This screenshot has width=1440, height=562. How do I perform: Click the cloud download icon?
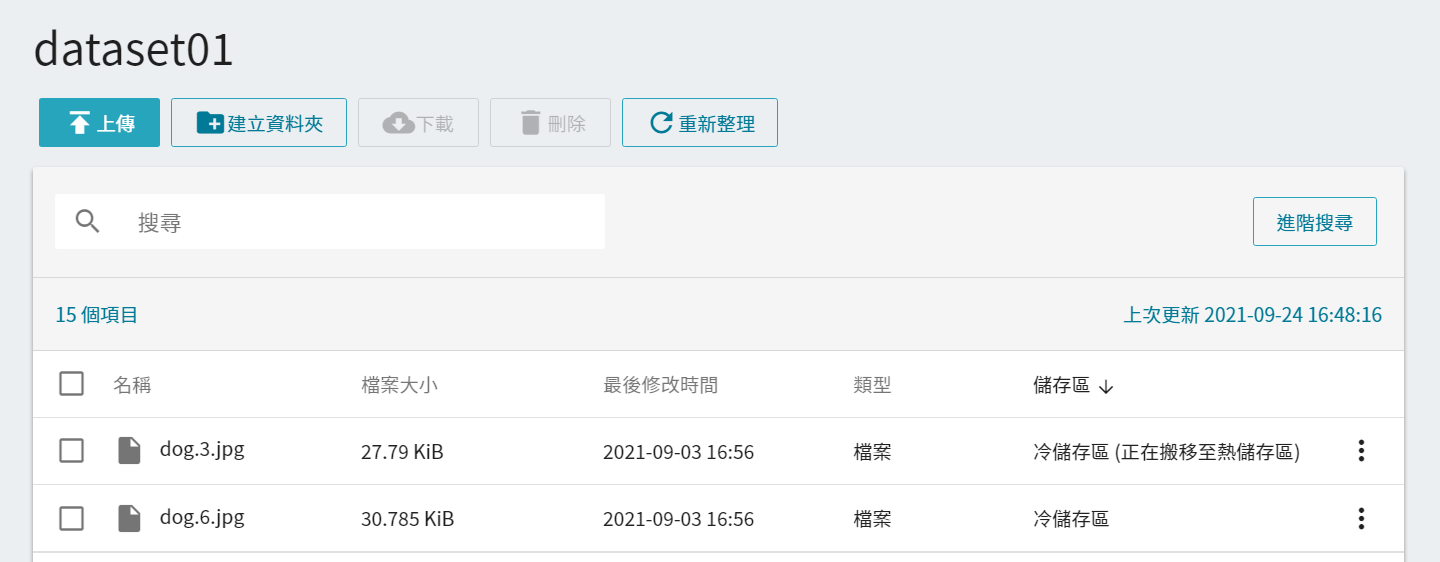[x=398, y=123]
